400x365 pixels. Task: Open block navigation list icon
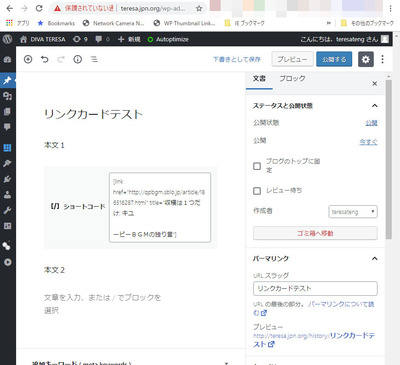click(x=94, y=59)
